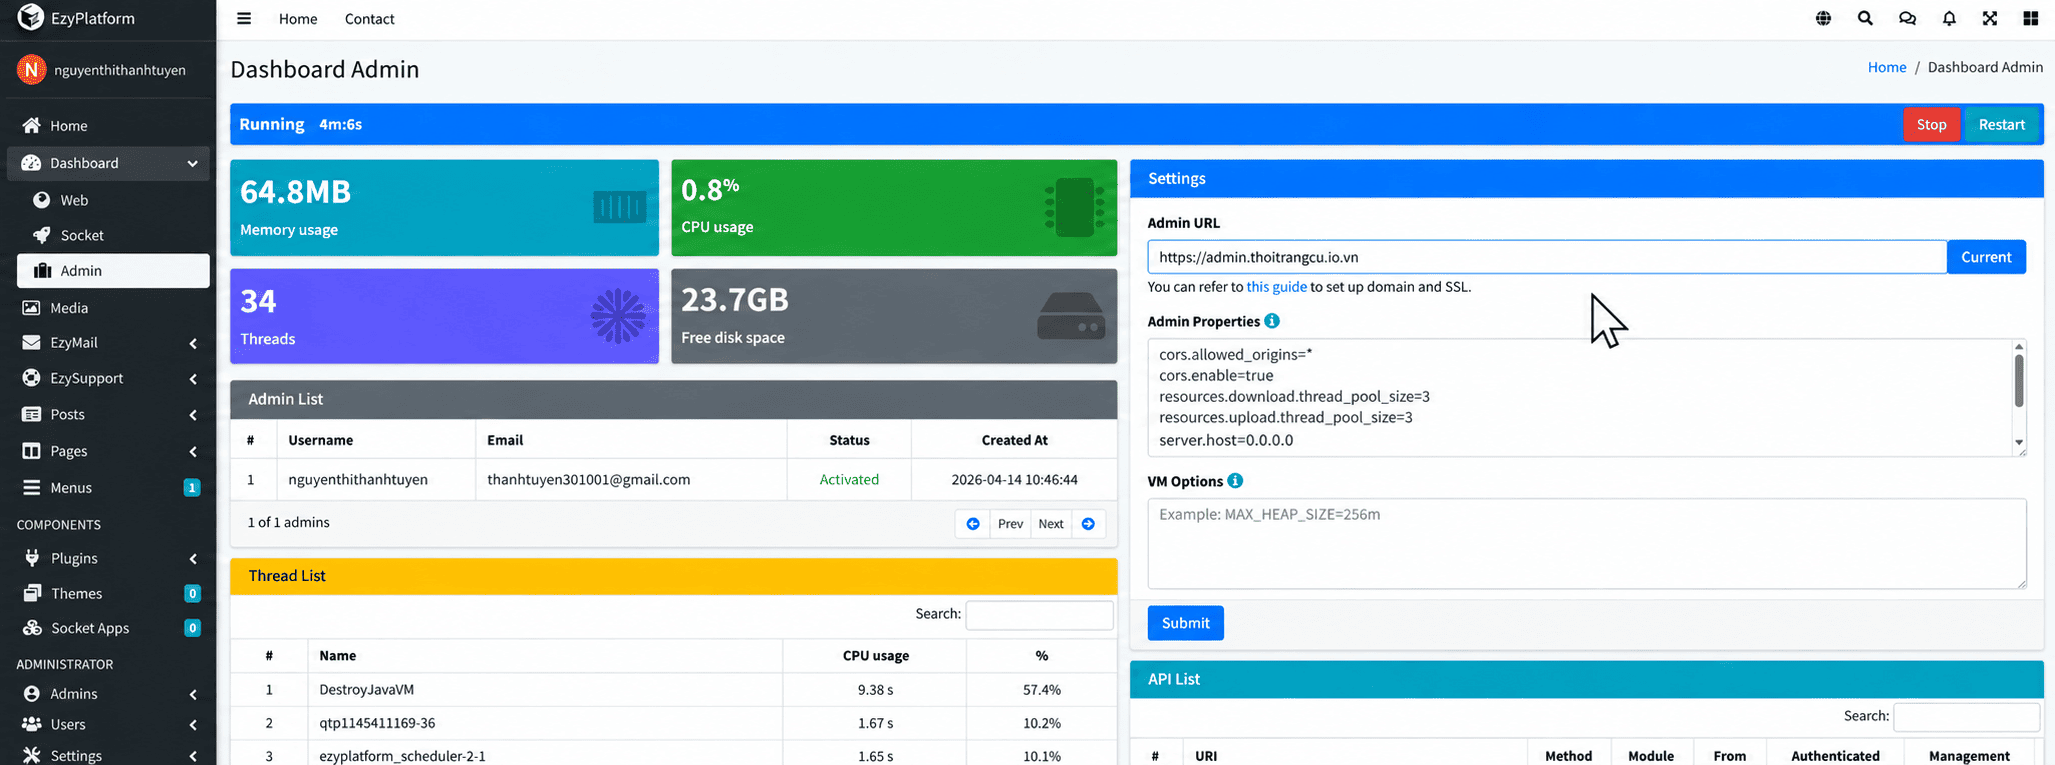Click the user avatar N icon

(x=31, y=69)
